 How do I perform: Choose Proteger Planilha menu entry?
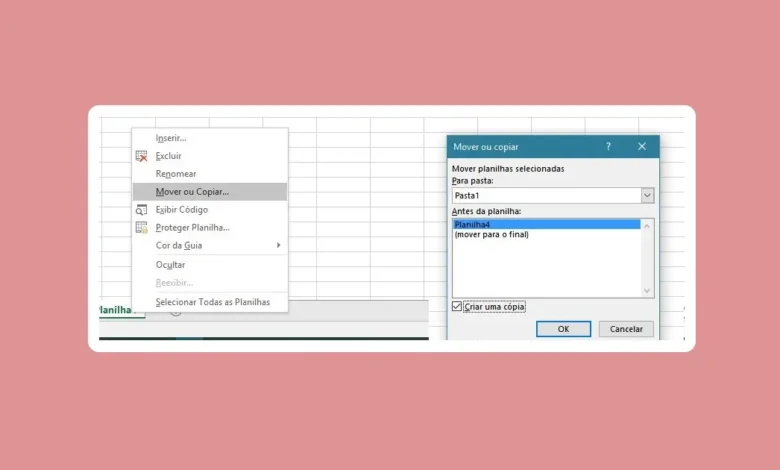210,227
